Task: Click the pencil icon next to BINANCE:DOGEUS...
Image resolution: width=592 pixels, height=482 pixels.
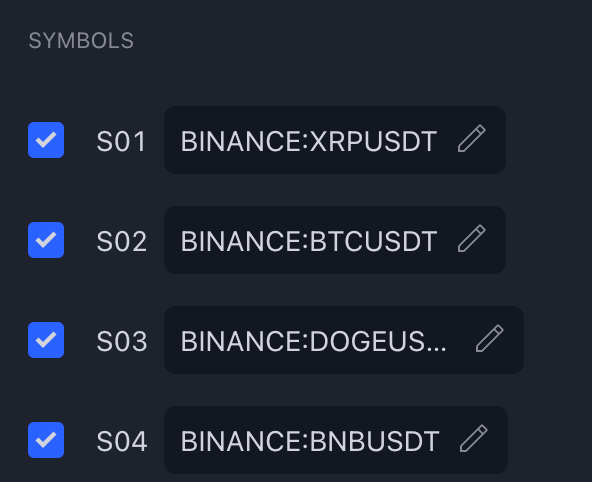Action: (x=489, y=339)
